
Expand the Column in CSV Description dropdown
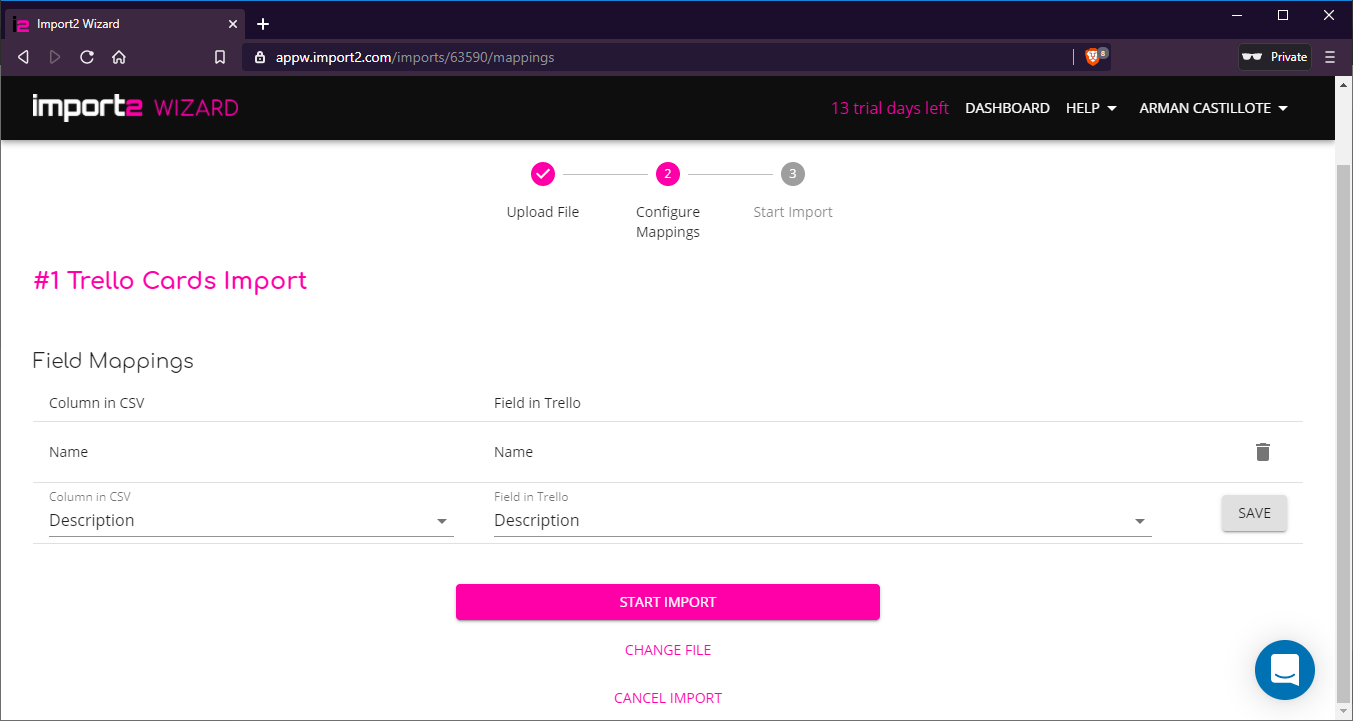251,521
